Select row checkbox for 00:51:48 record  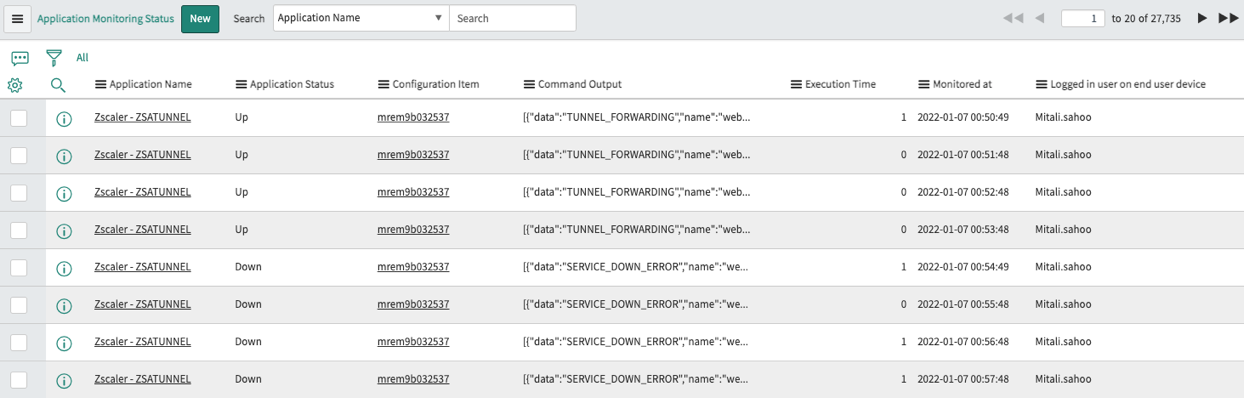tap(18, 155)
